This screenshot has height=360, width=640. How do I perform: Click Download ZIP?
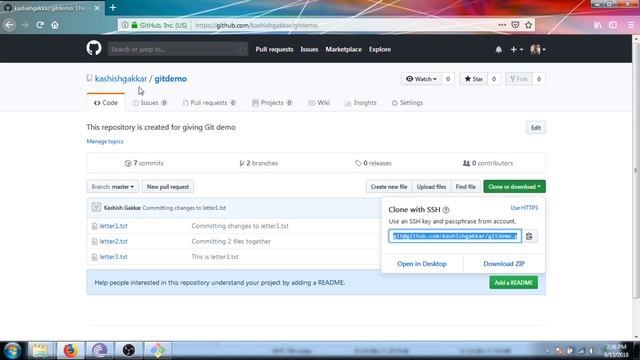(504, 264)
